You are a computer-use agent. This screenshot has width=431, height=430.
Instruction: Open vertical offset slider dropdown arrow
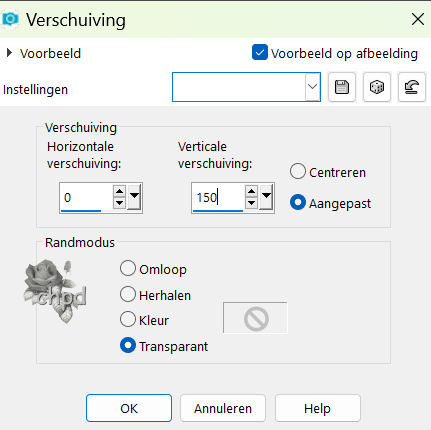pyautogui.click(x=266, y=197)
